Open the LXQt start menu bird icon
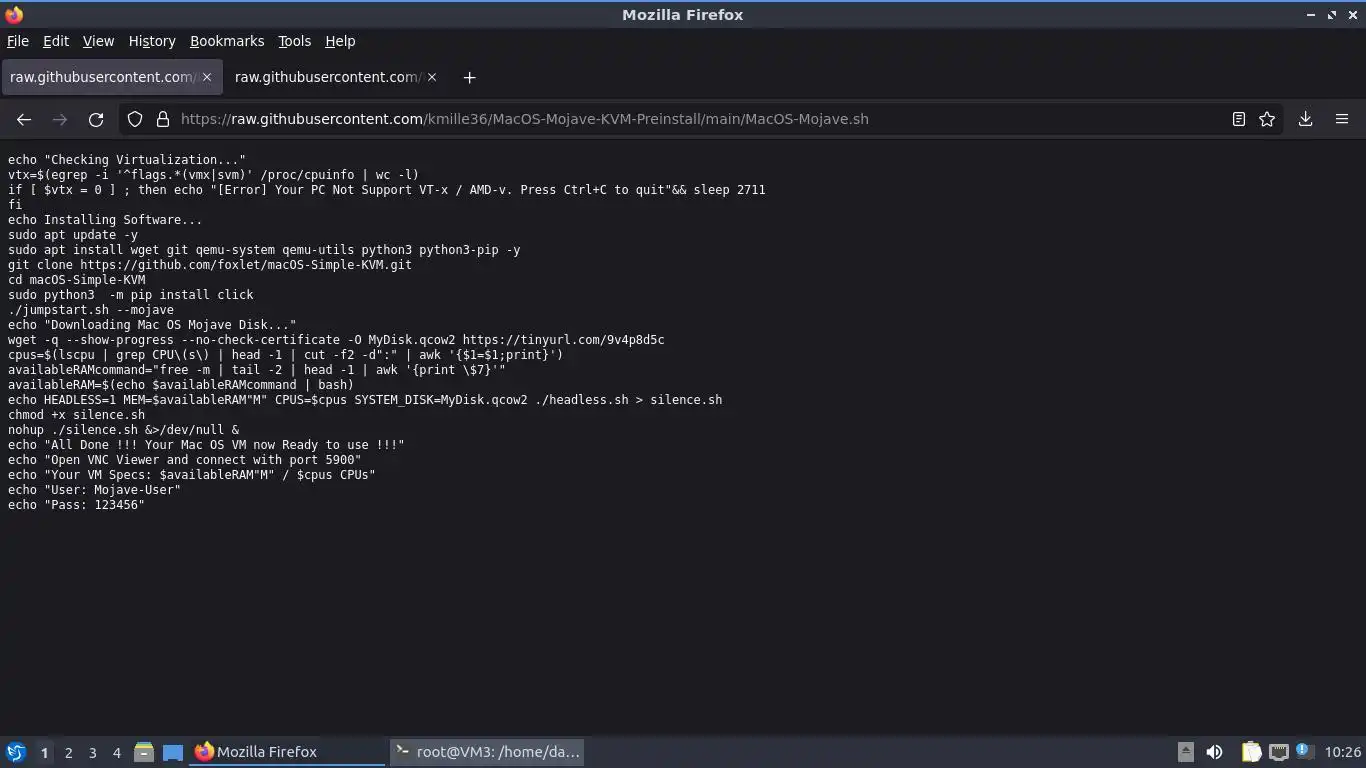 point(15,752)
